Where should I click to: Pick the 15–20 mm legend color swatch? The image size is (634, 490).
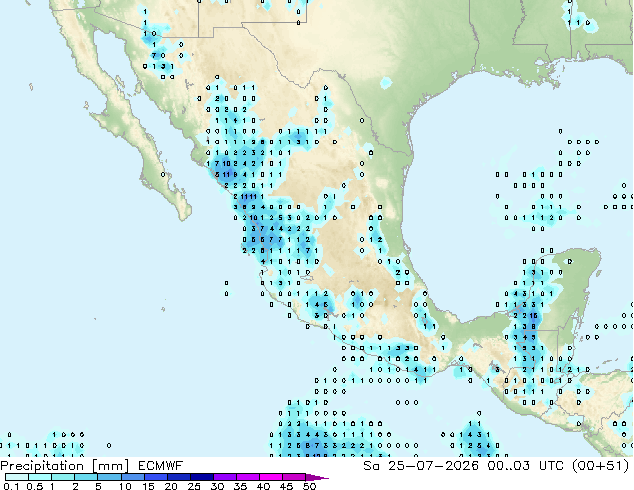point(155,477)
